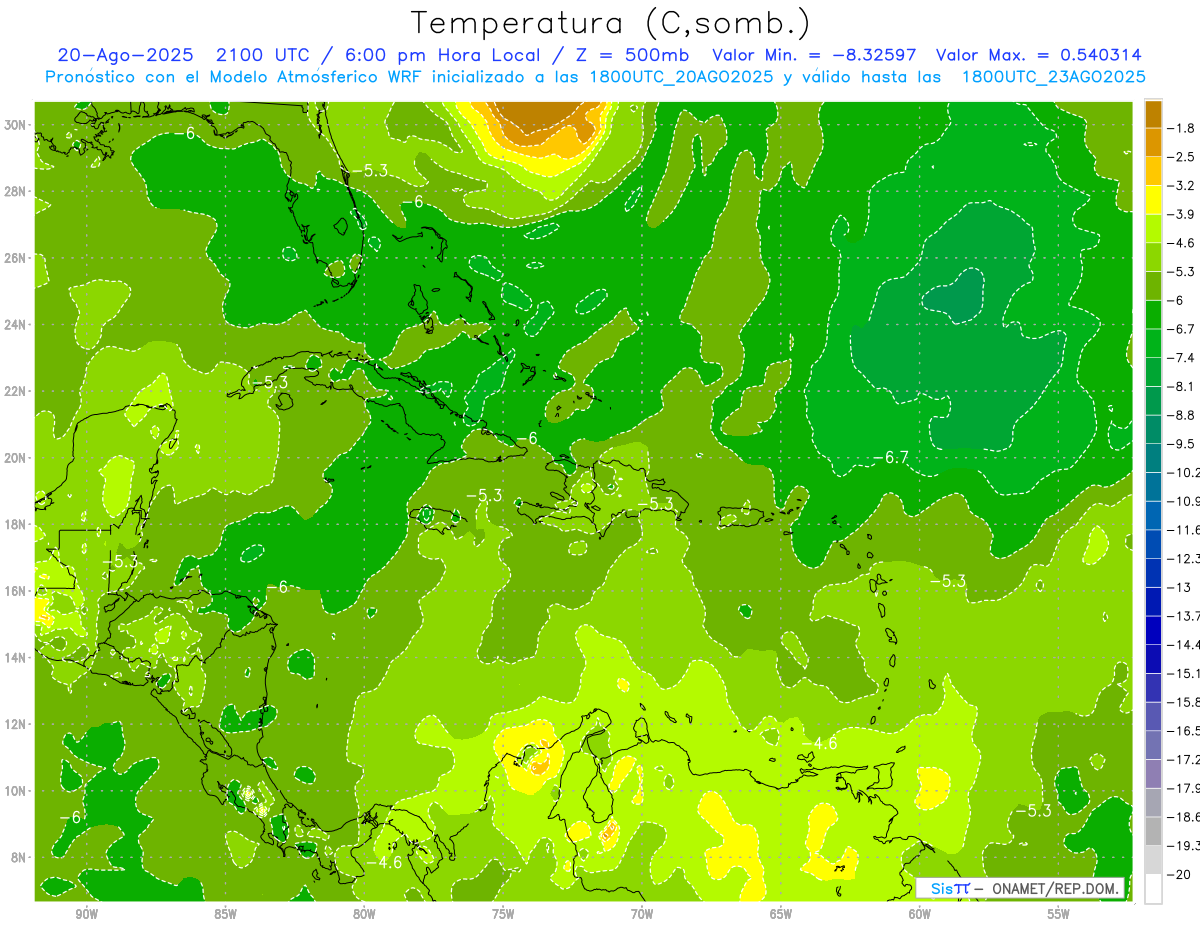Click colorbar label "-15.8"
The image size is (1200, 927).
pos(1184,703)
